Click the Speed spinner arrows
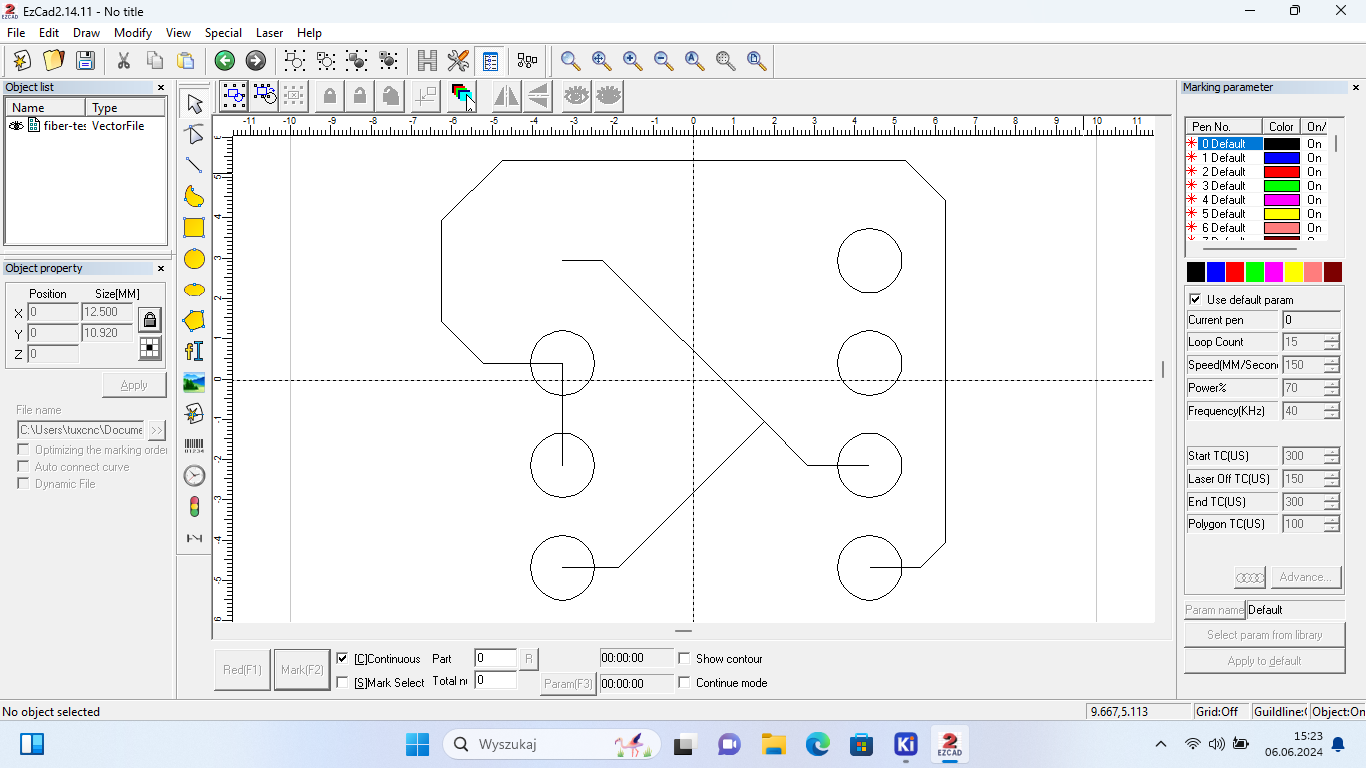Image resolution: width=1366 pixels, height=768 pixels. (1331, 365)
